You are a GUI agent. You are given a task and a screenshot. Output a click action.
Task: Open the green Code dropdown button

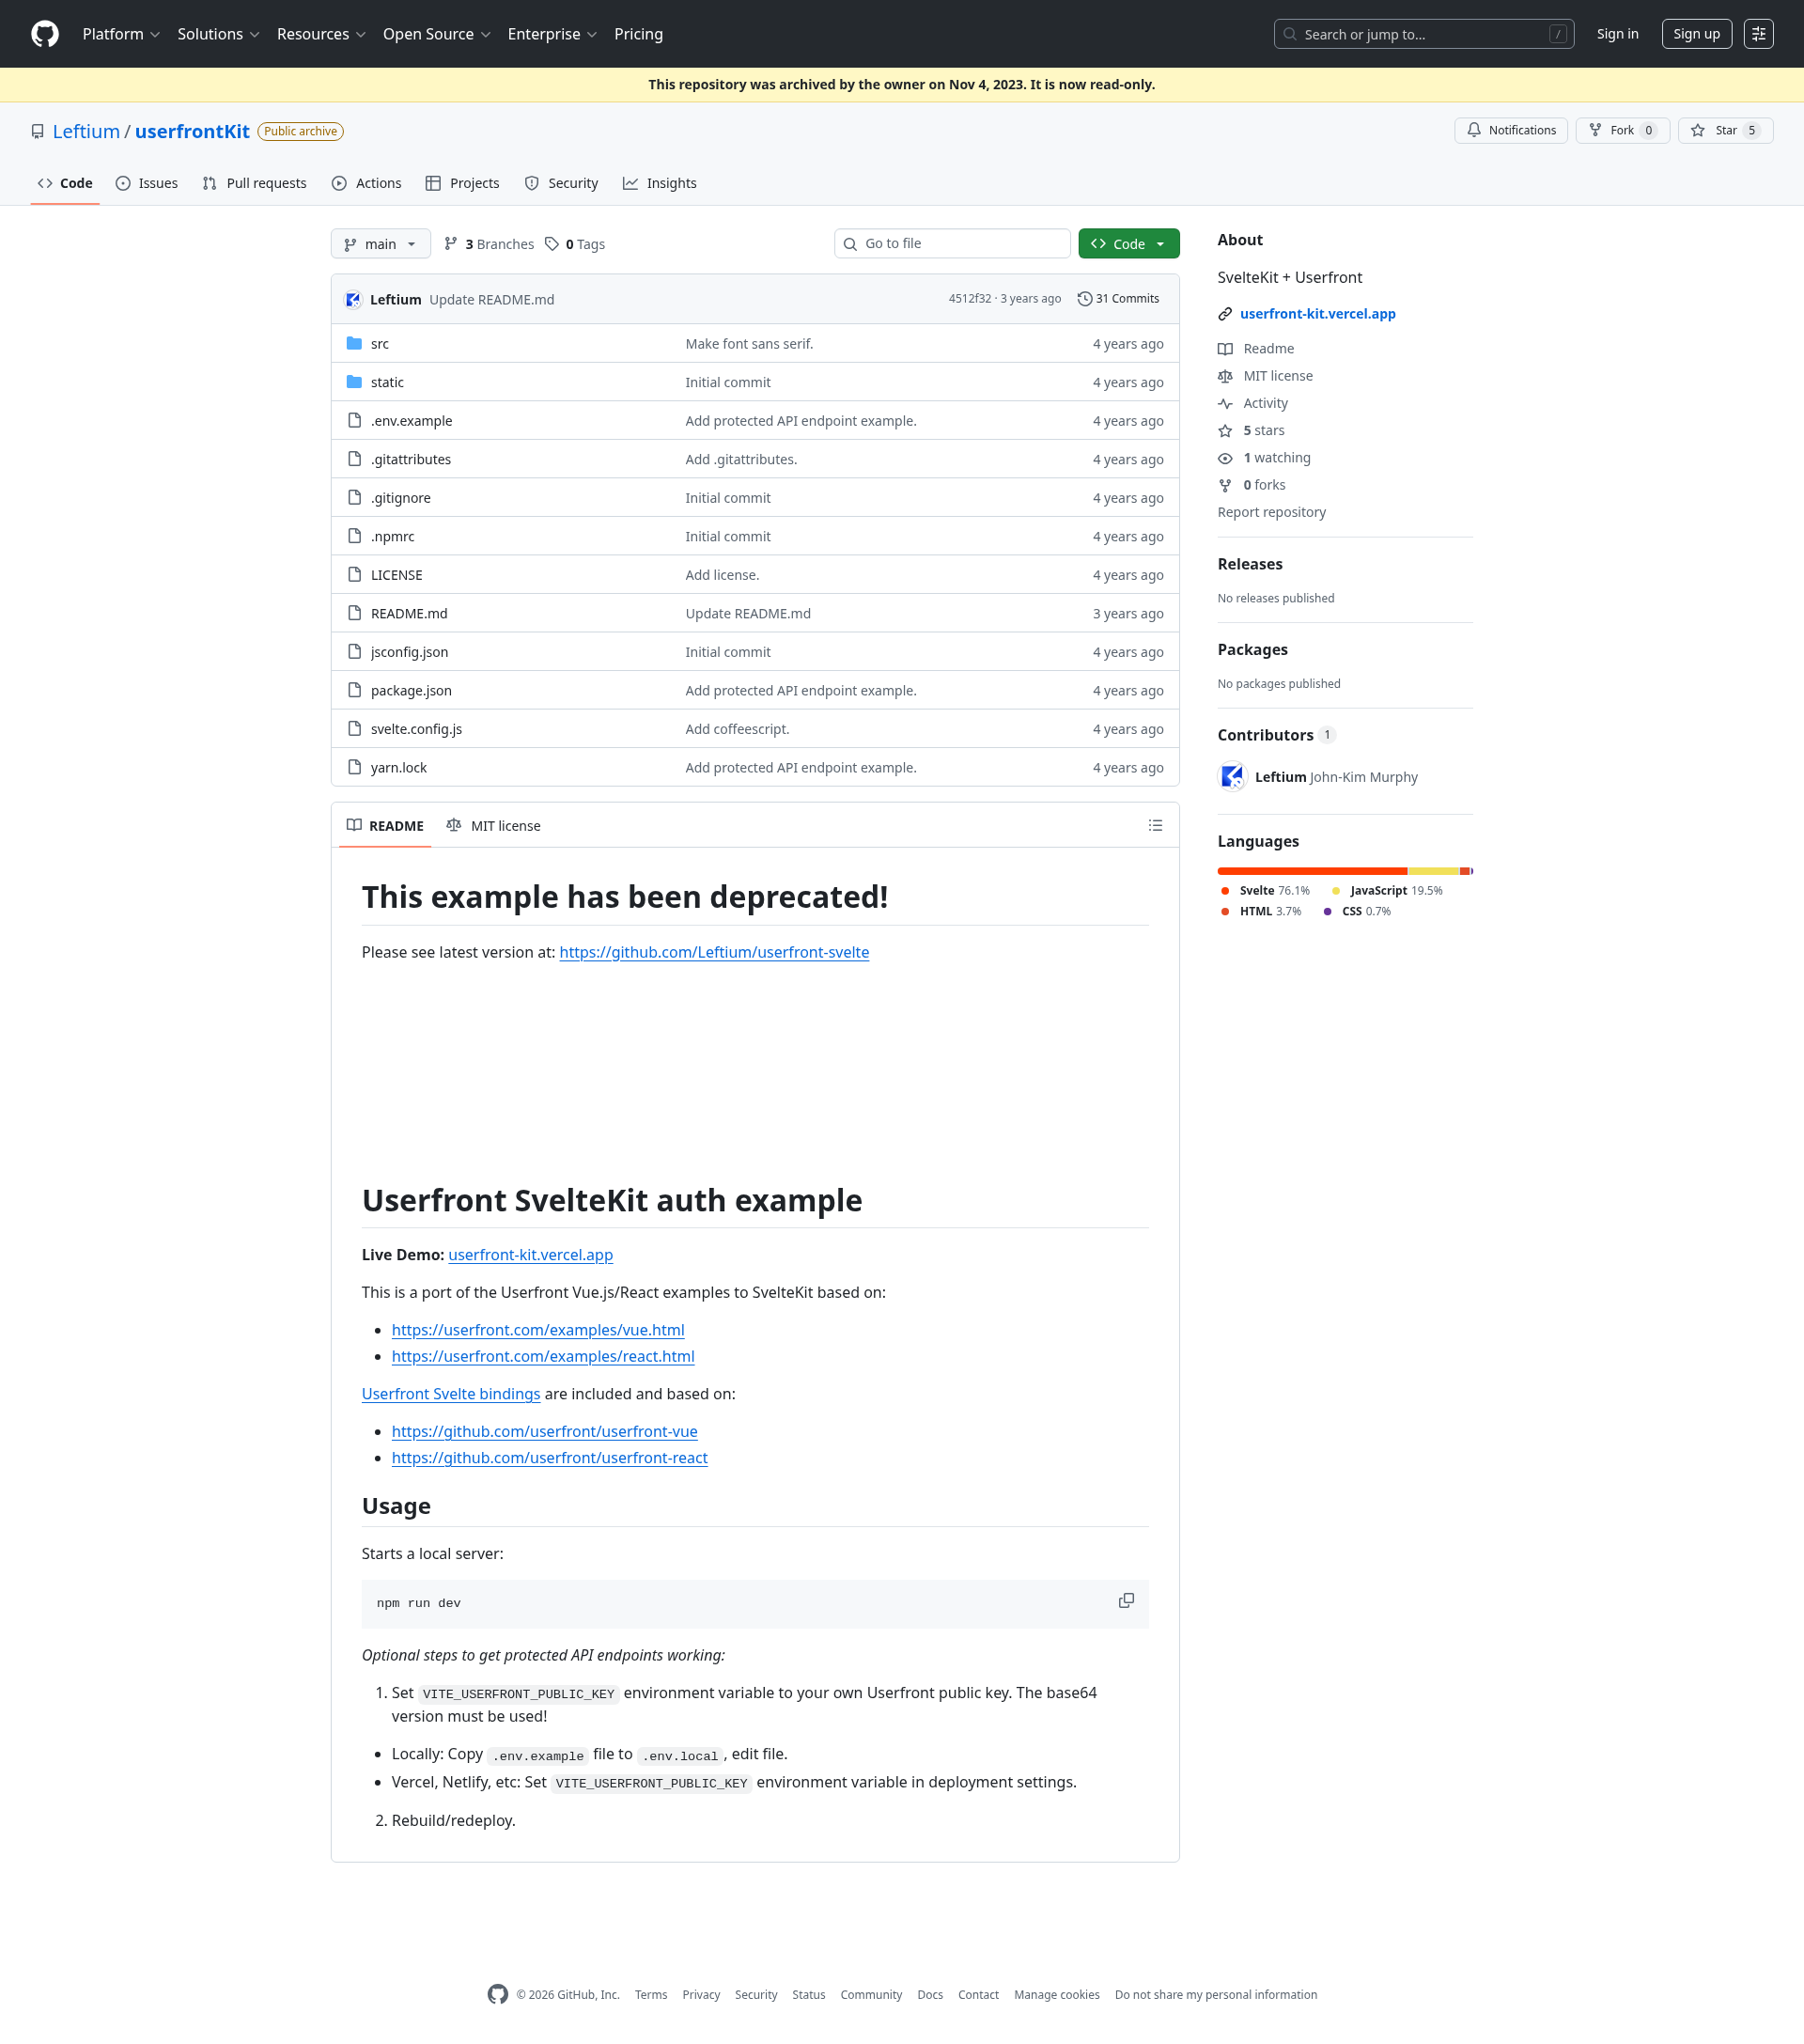[1128, 244]
